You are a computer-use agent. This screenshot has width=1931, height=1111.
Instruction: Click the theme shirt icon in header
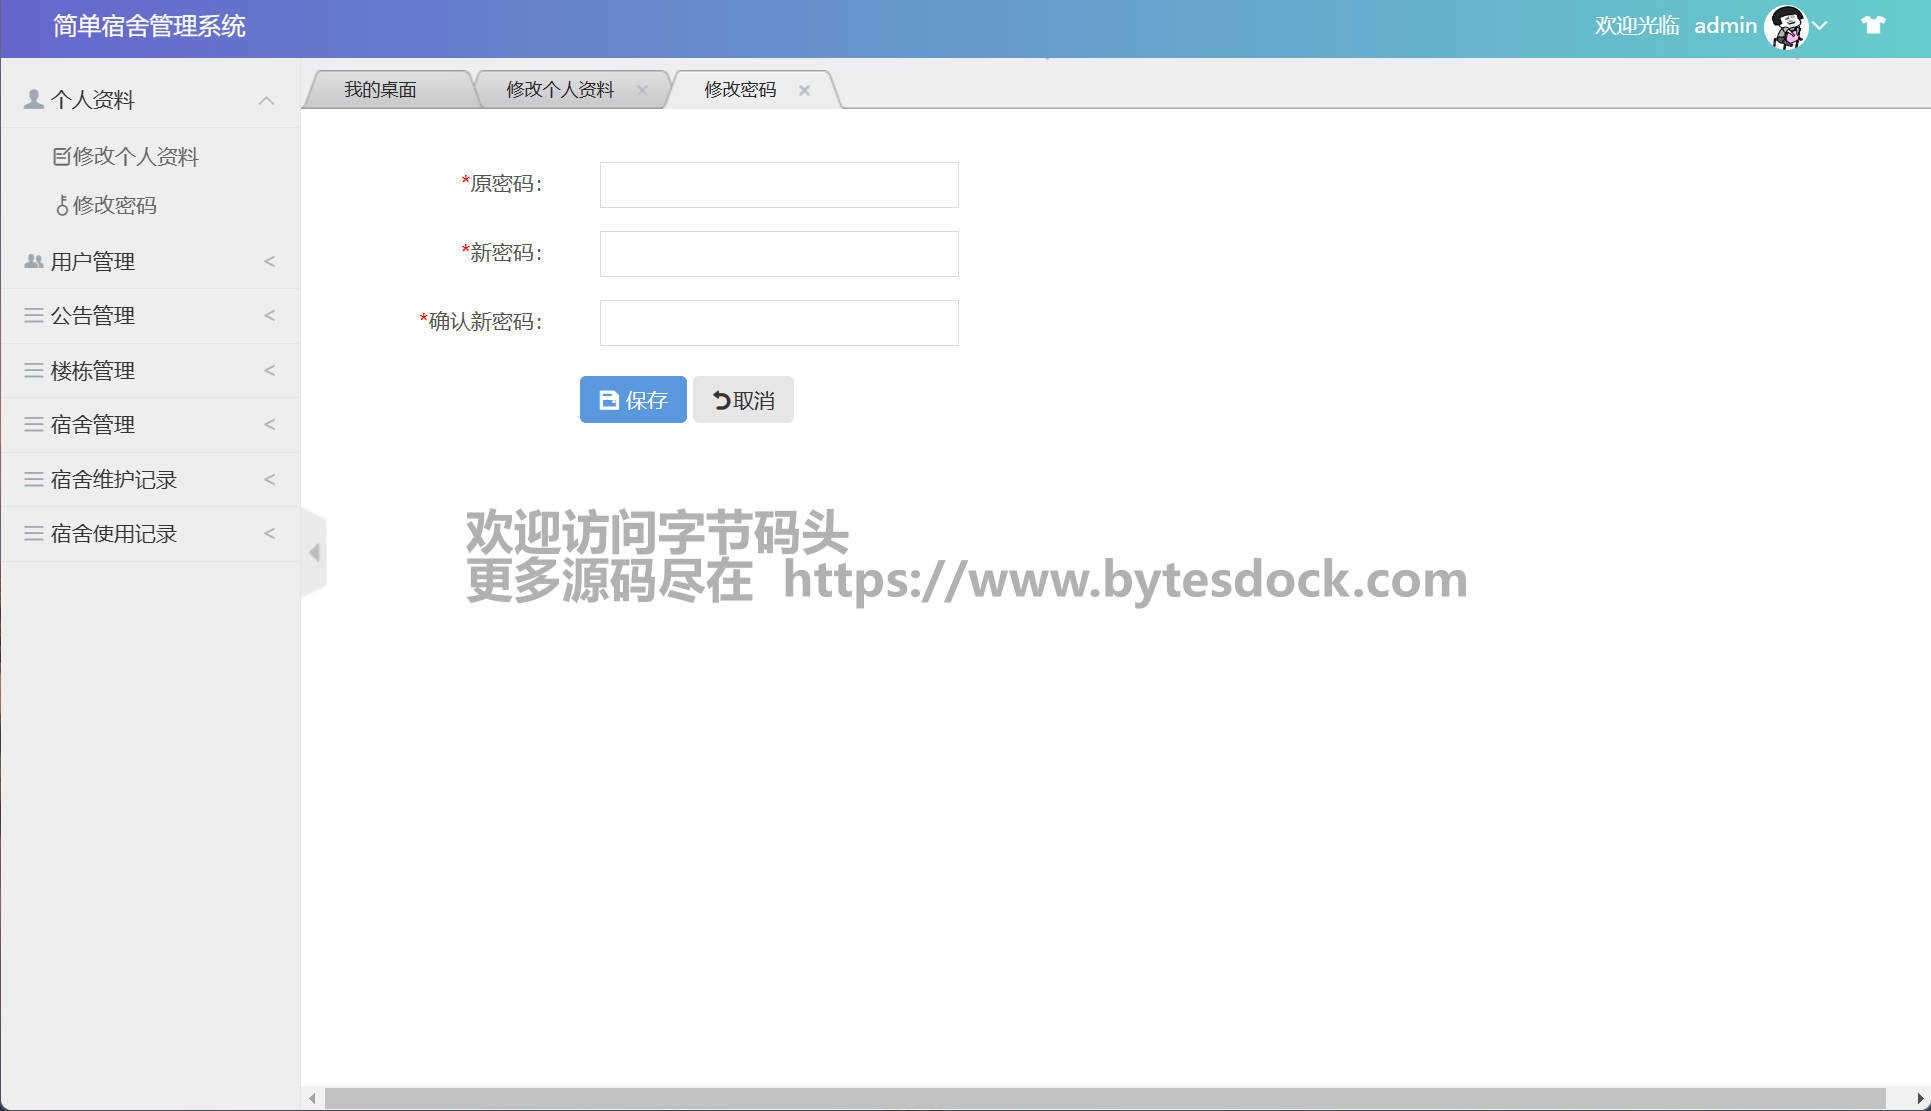click(x=1873, y=25)
